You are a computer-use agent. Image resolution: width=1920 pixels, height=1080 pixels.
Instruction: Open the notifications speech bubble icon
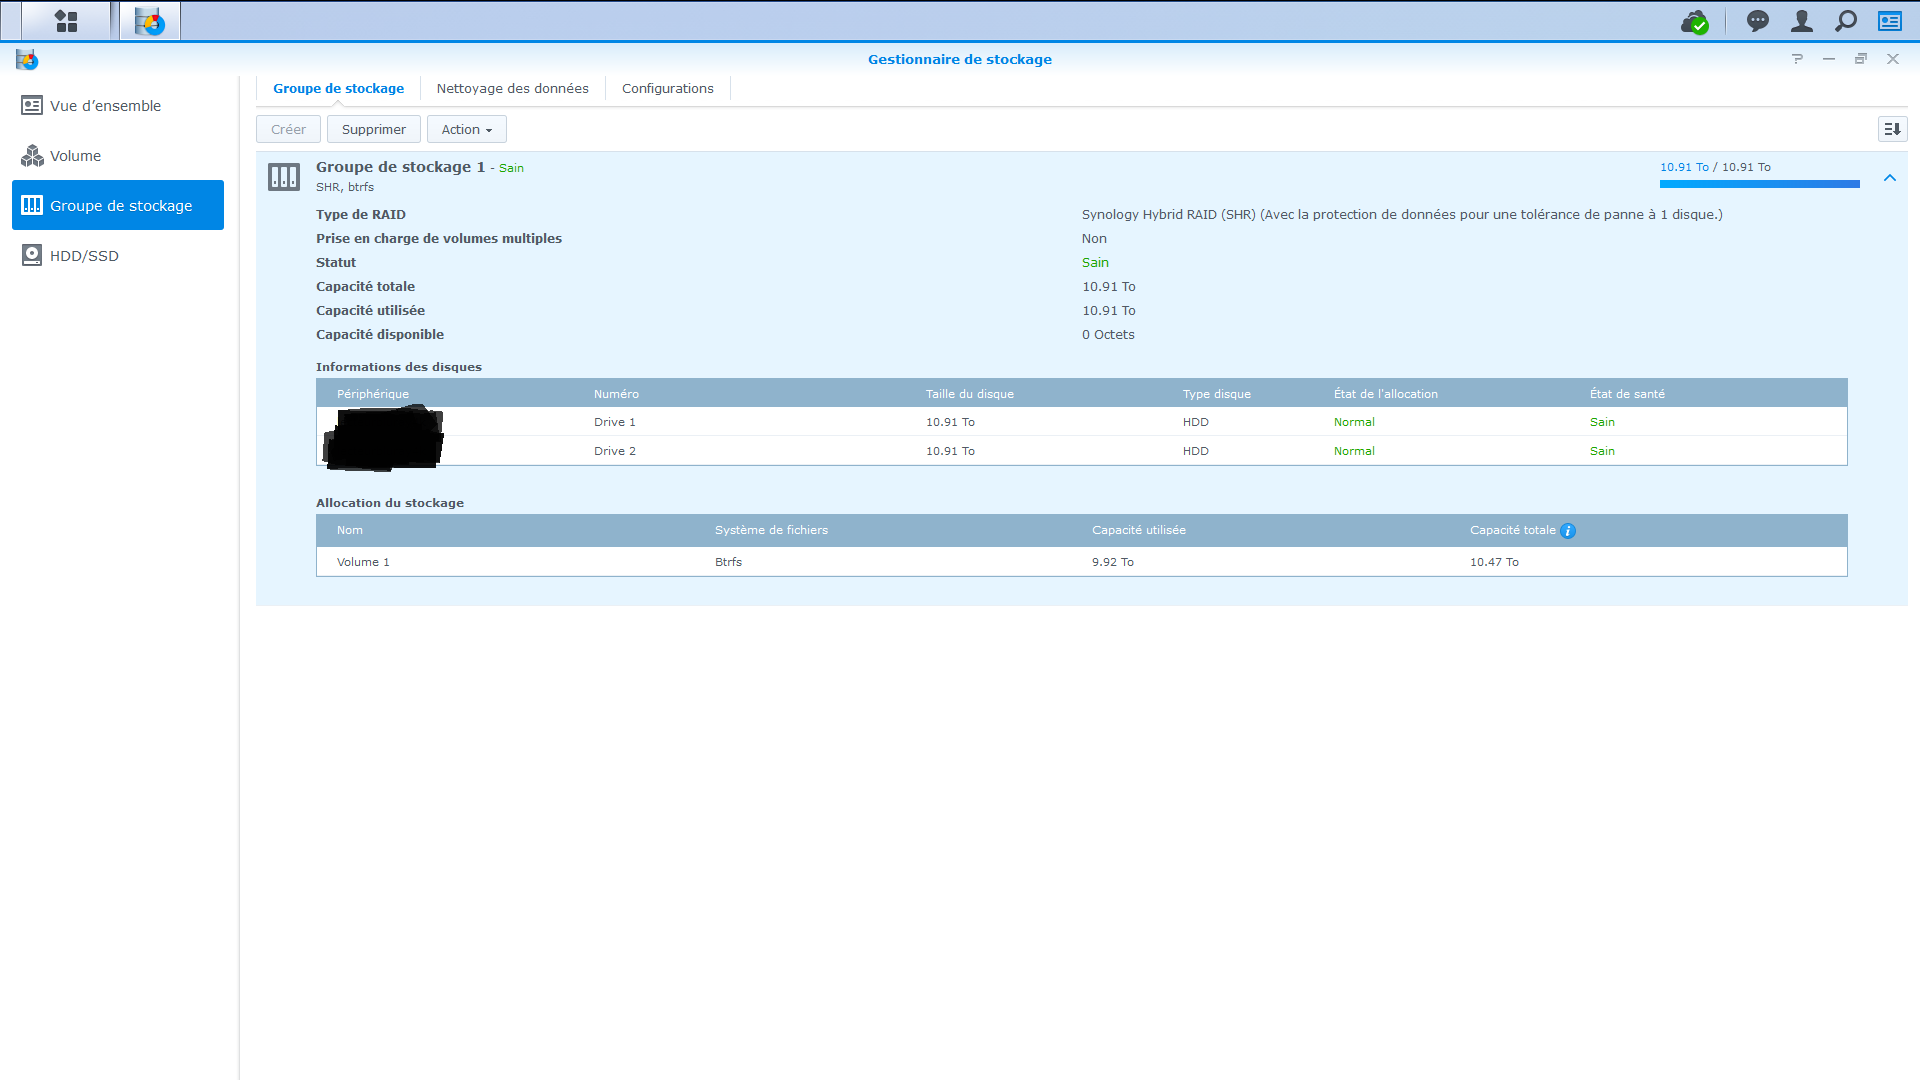coord(1757,21)
